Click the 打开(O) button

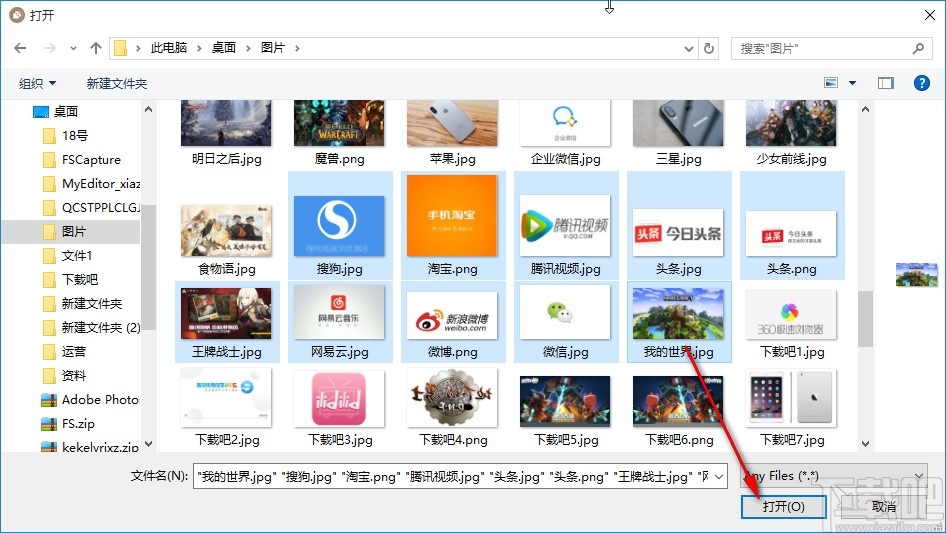(783, 507)
